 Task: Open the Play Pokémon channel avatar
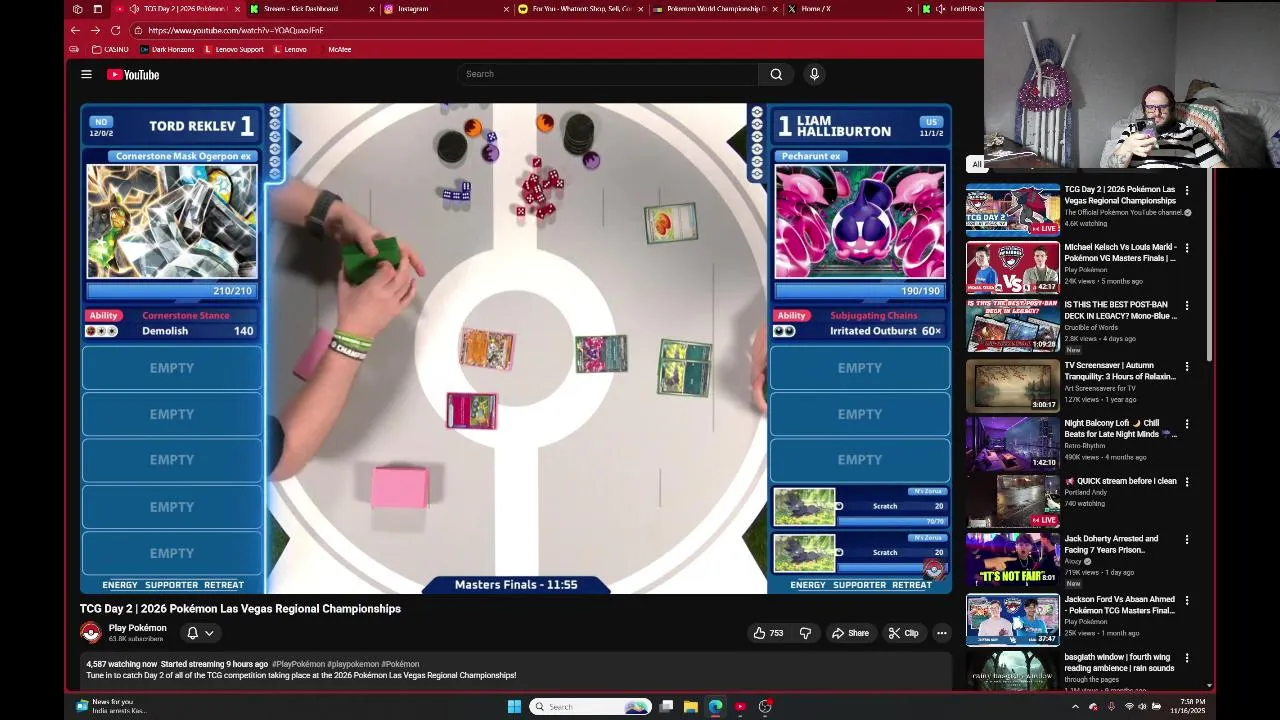coord(91,633)
